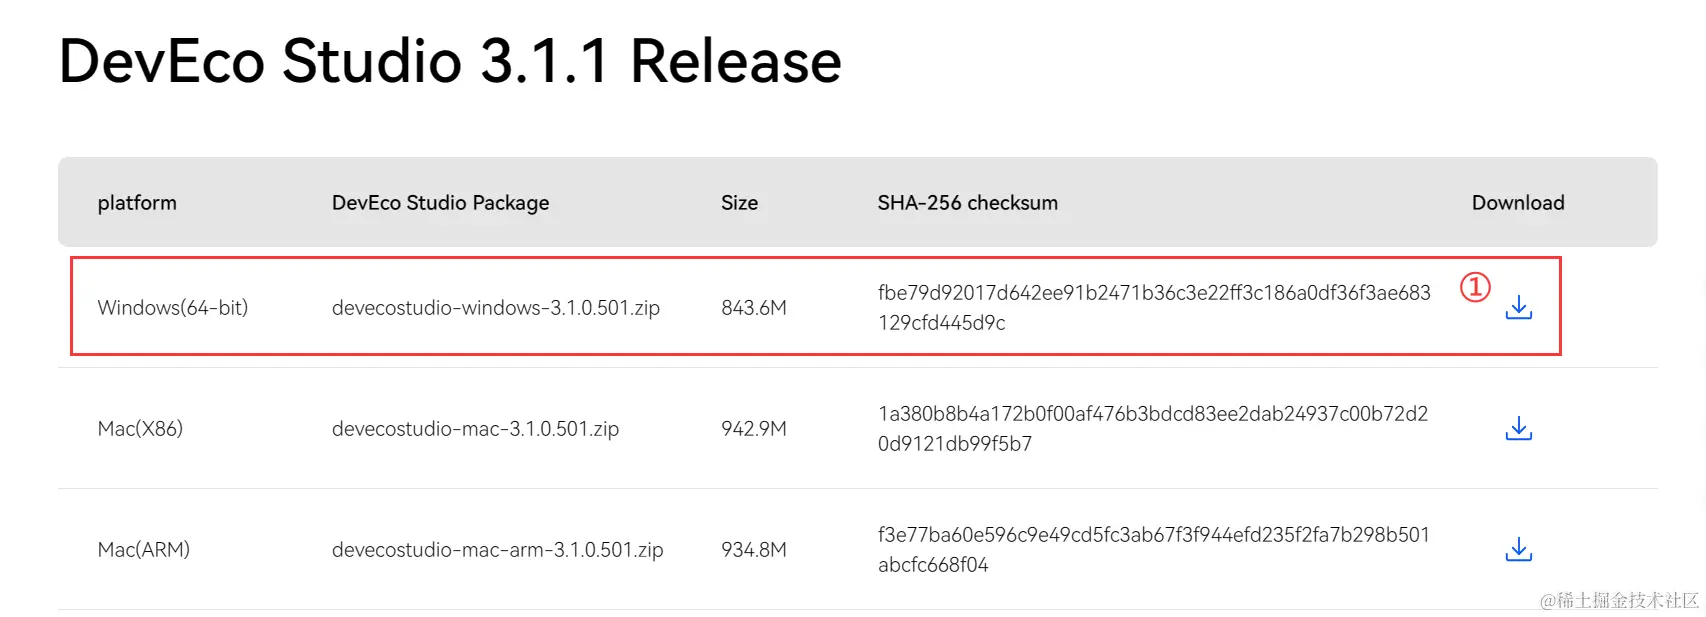Download the Windows(64-bit) package
The width and height of the screenshot is (1706, 617).
1518,307
